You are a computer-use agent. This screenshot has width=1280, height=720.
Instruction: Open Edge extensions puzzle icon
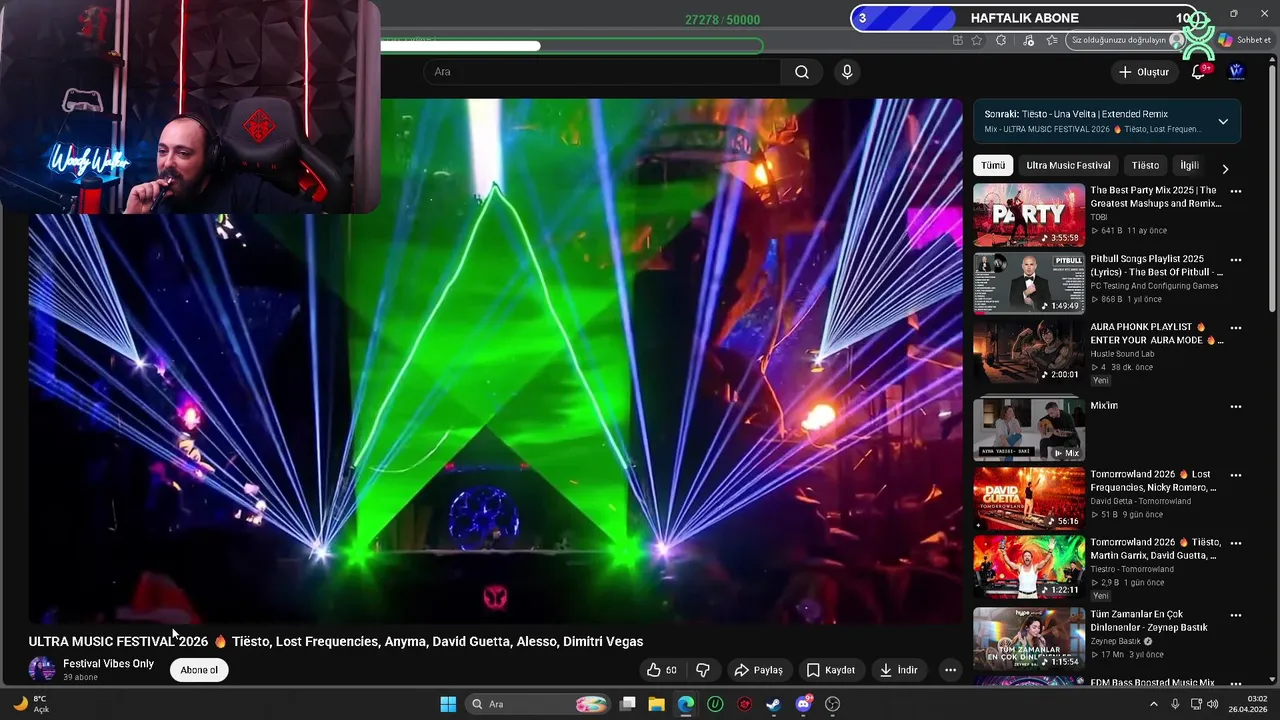pyautogui.click(x=1002, y=40)
